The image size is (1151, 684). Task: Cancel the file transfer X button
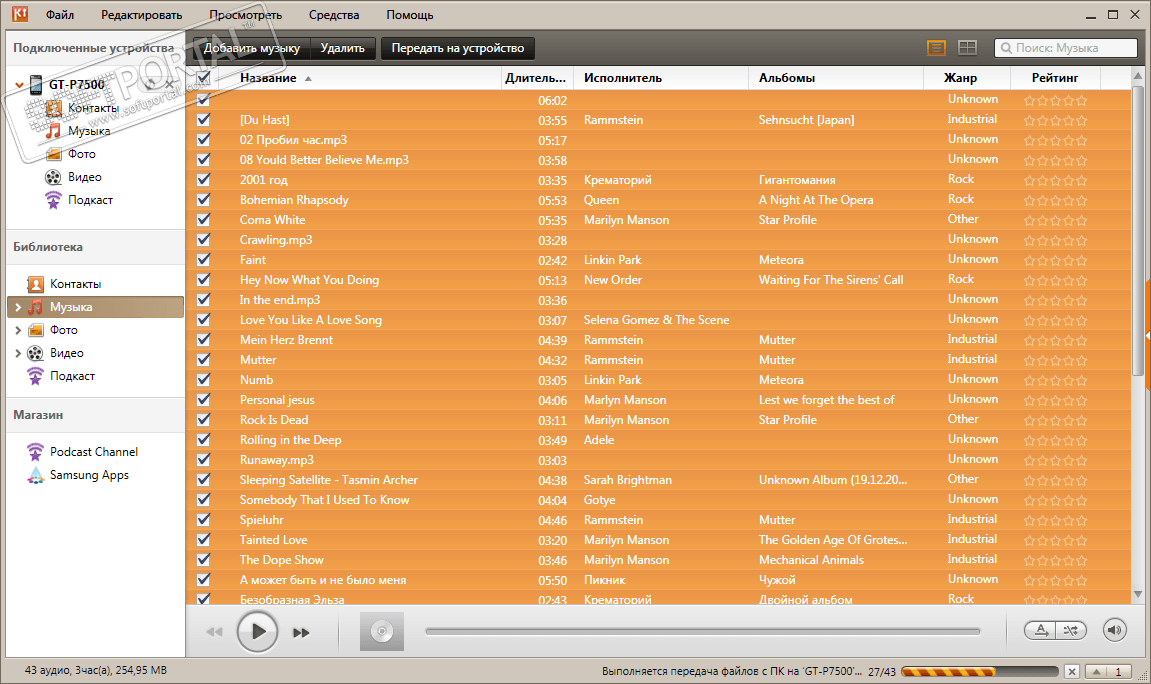pyautogui.click(x=1072, y=672)
